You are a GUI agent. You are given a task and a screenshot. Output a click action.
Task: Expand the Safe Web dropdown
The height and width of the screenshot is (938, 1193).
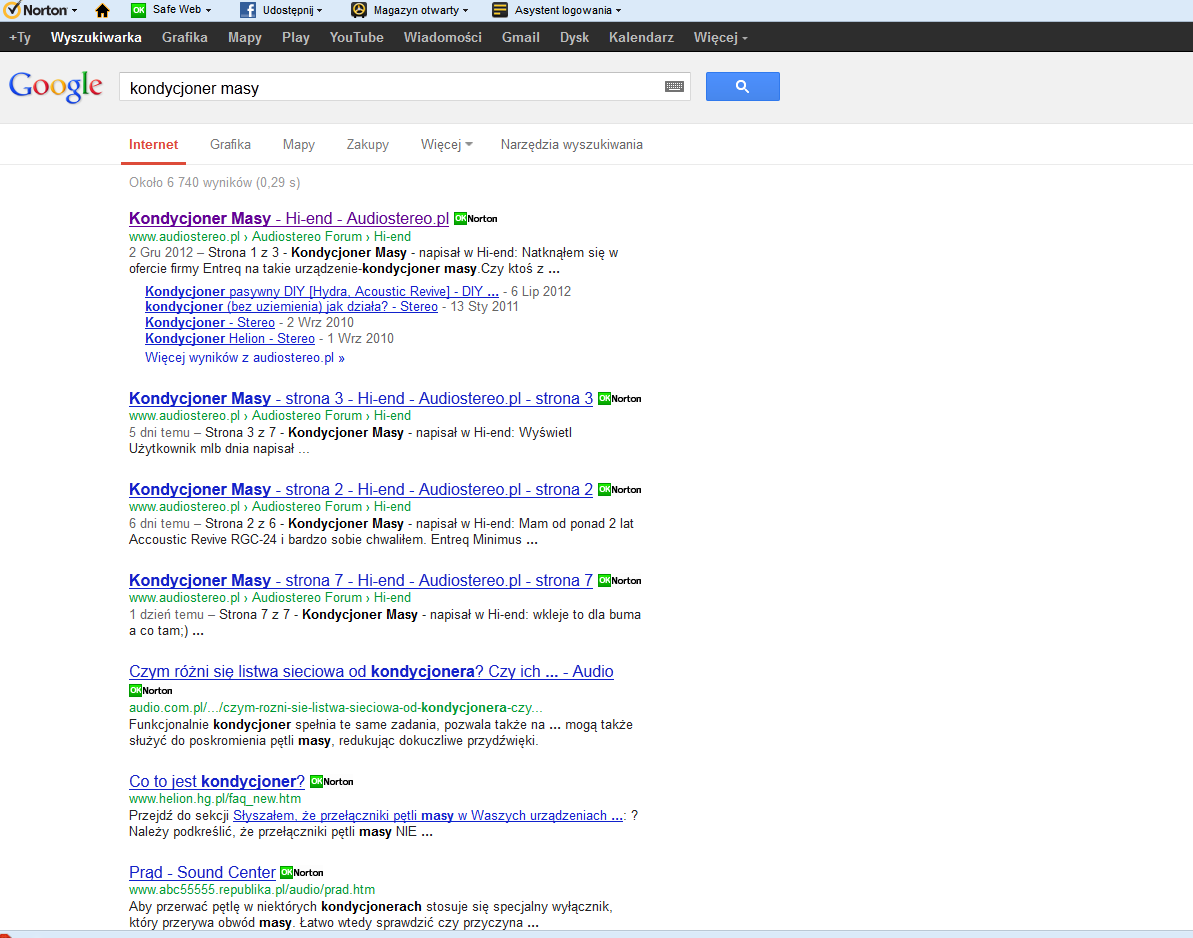(208, 11)
